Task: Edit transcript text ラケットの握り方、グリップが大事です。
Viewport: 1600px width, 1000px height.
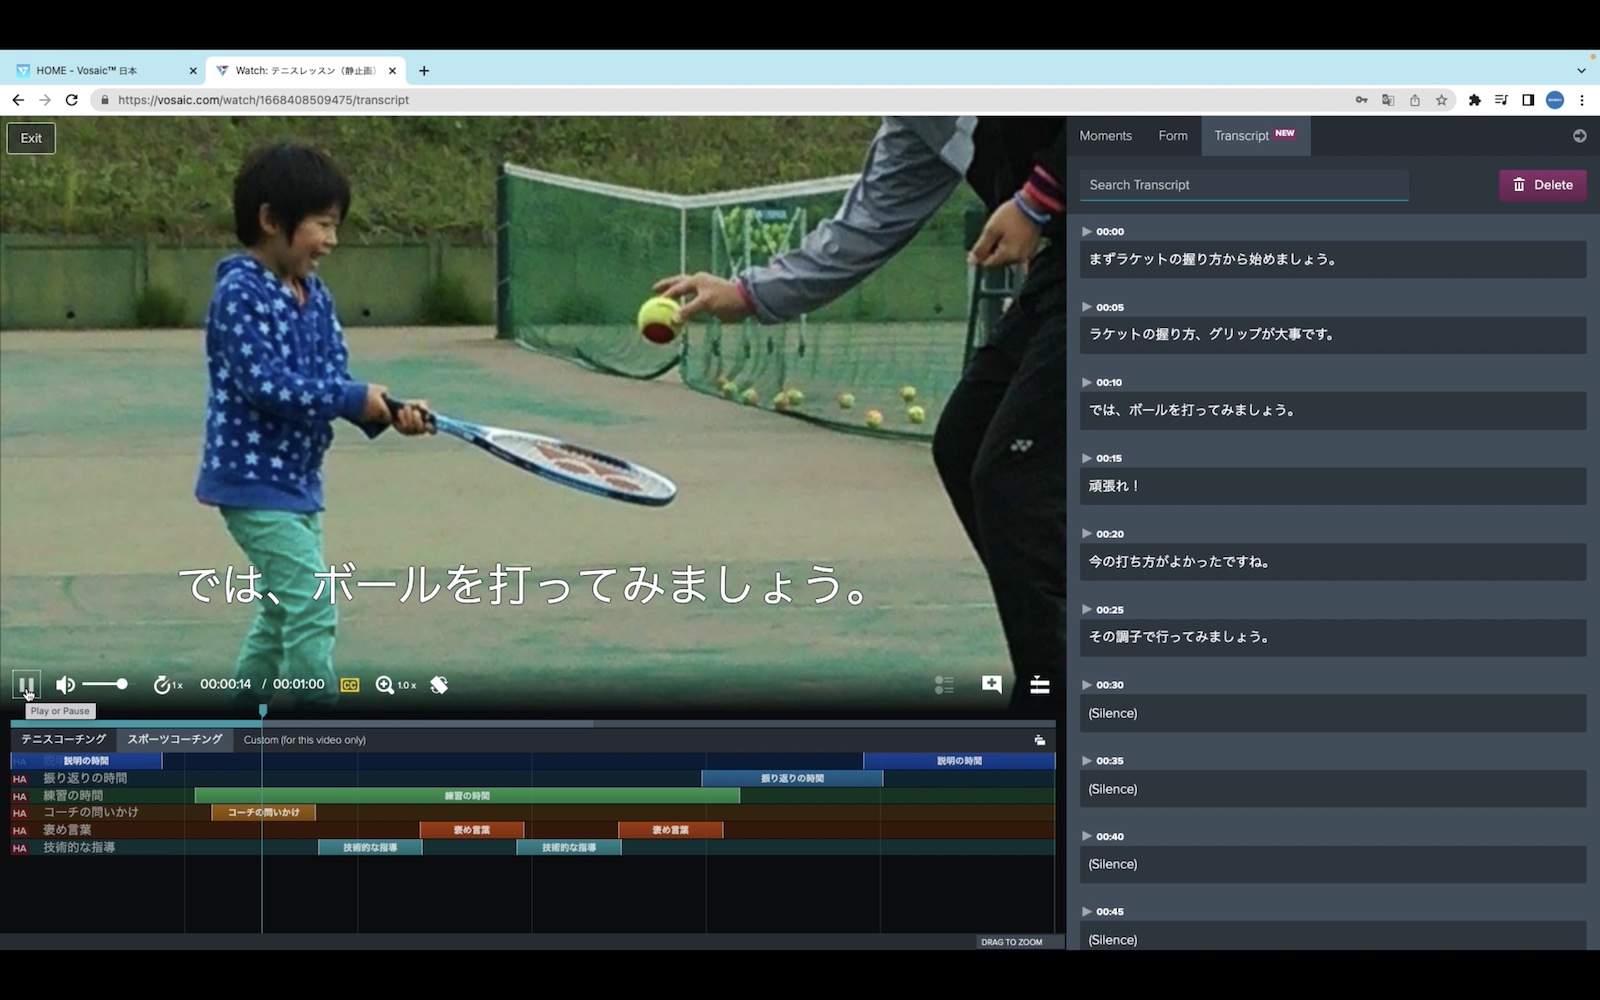Action: pos(1333,335)
